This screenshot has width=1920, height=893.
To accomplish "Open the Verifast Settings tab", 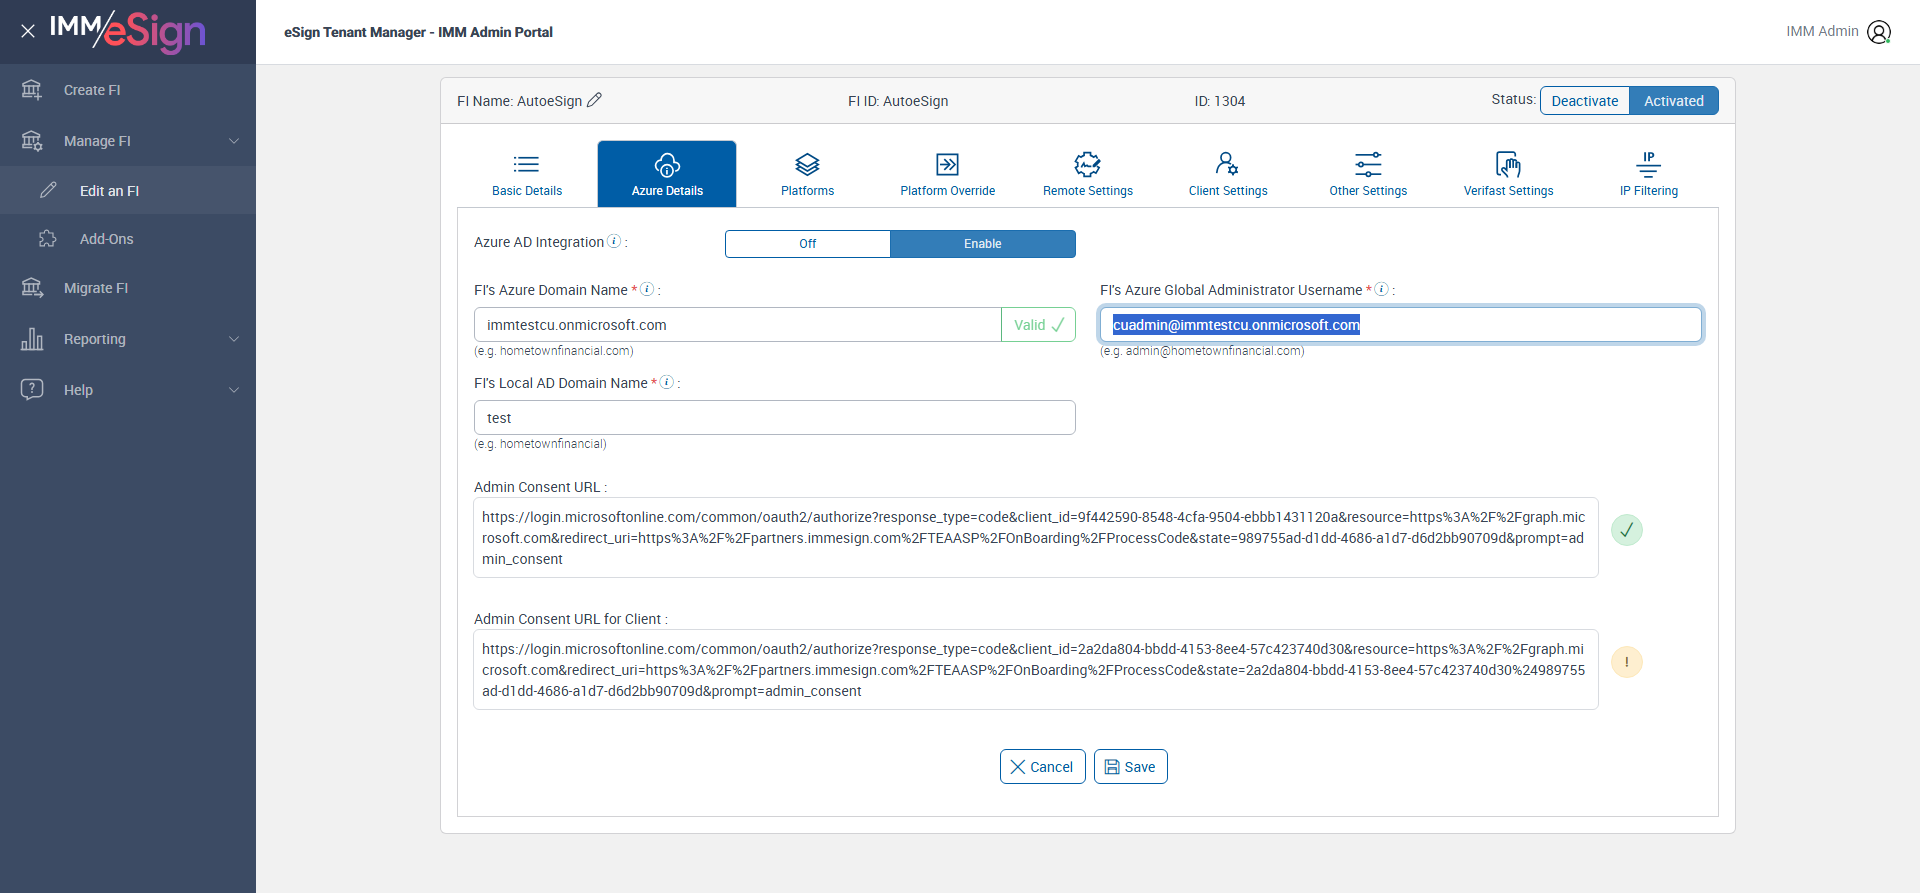I will 1508,174.
